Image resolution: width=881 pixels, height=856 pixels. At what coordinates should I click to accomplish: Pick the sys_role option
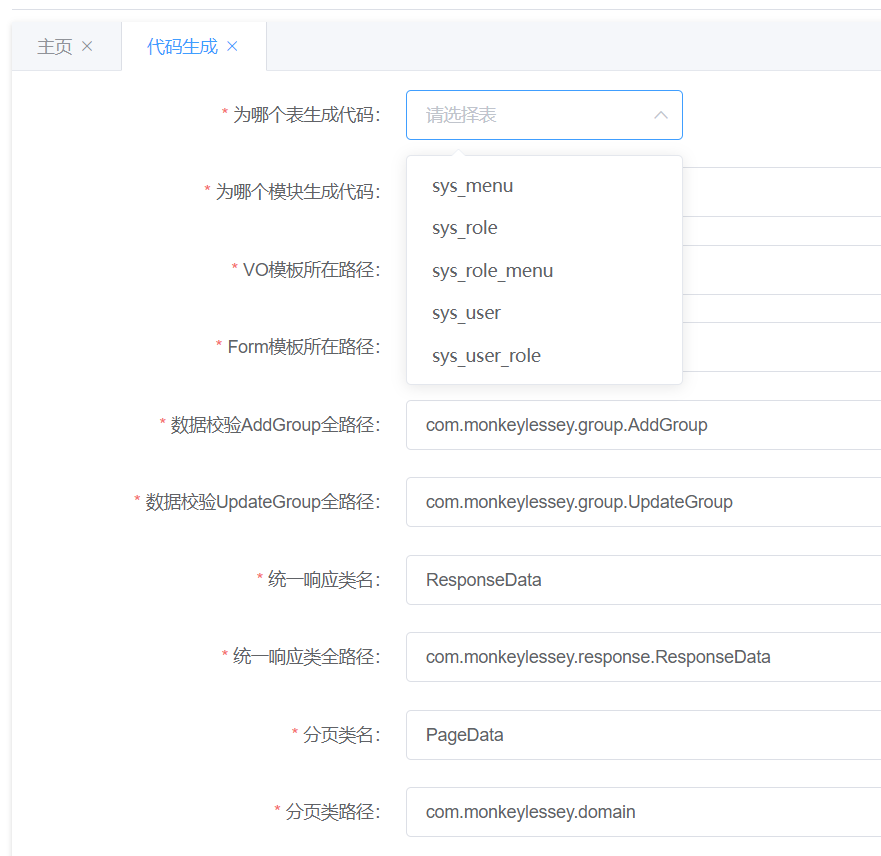(465, 228)
